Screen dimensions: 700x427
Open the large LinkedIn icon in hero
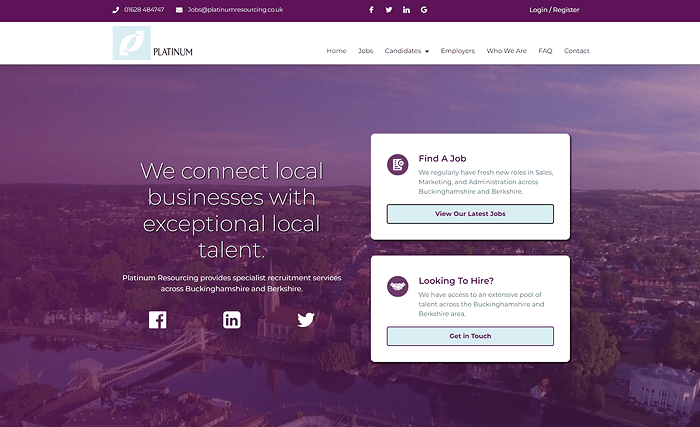[232, 320]
